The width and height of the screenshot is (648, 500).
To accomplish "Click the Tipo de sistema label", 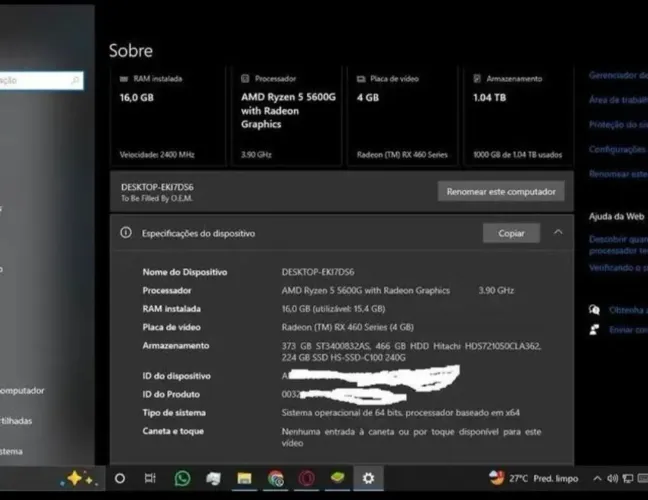I will 174,412.
